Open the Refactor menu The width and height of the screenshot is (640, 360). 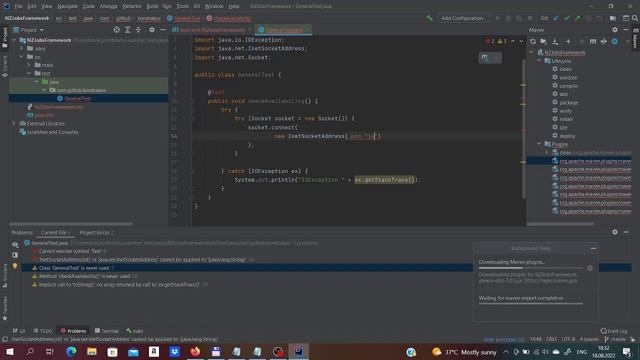point(131,6)
